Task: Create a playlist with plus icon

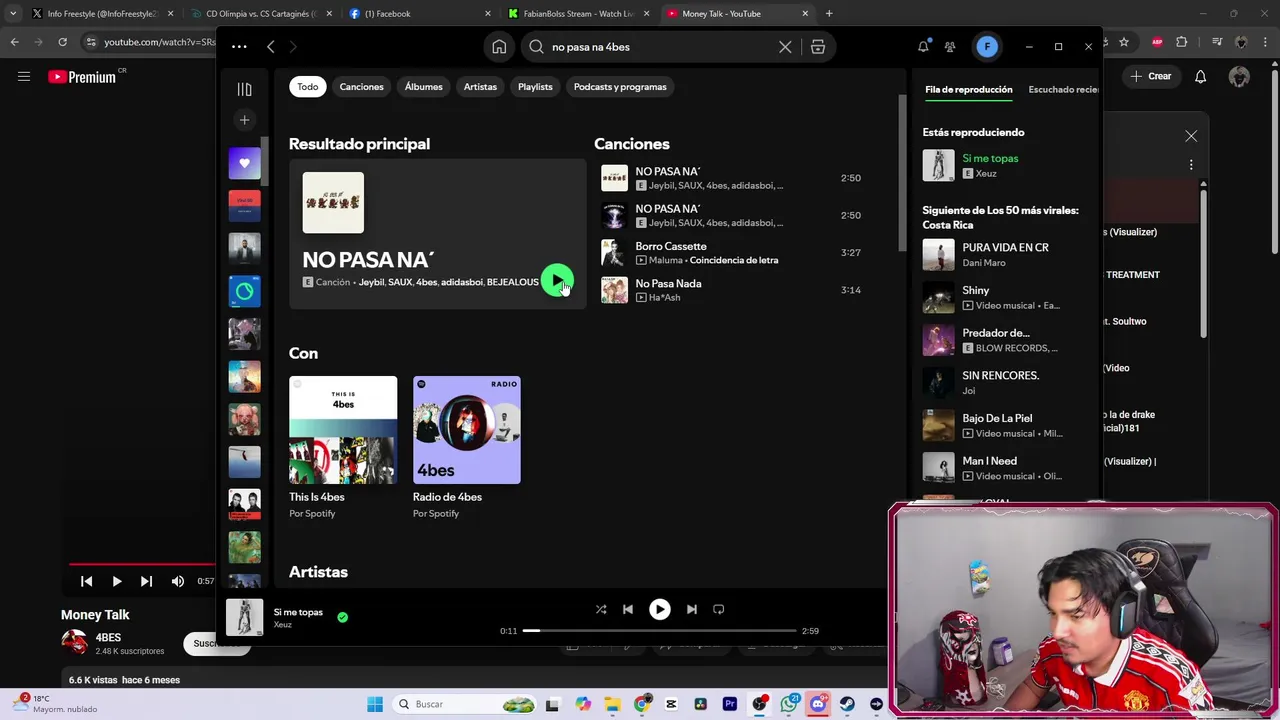Action: [x=244, y=120]
